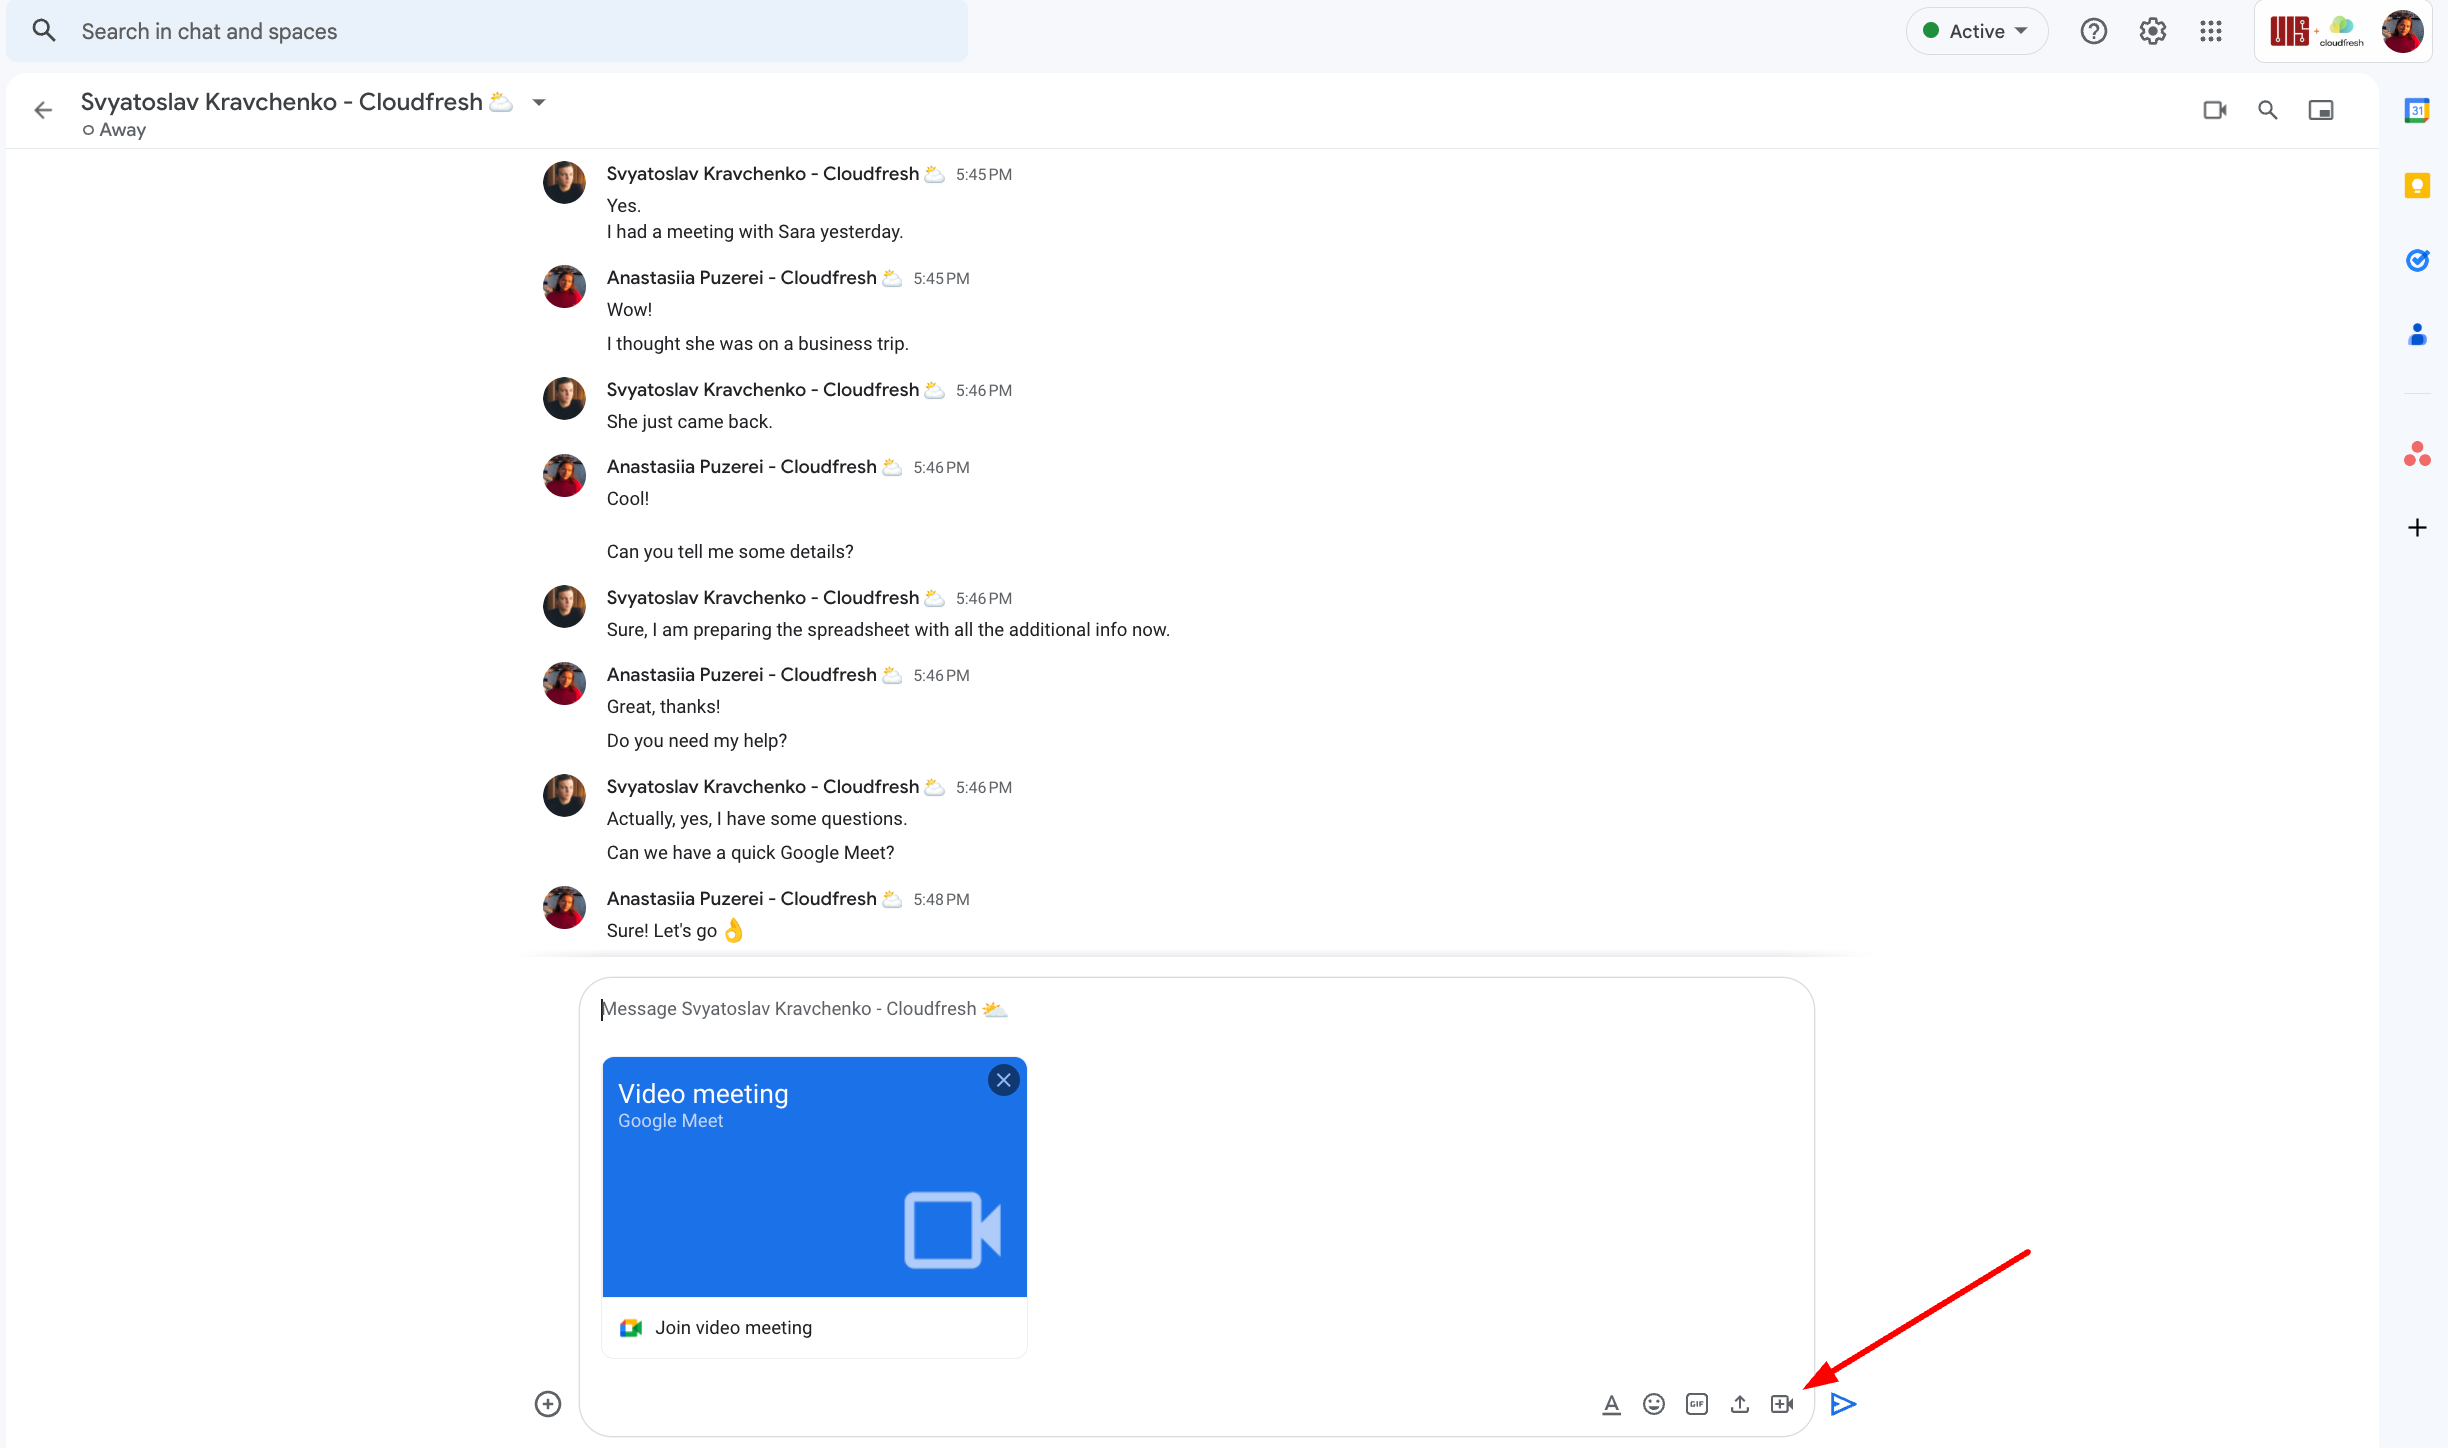Click the Google apps grid icon
2448x1448 pixels.
(2210, 31)
